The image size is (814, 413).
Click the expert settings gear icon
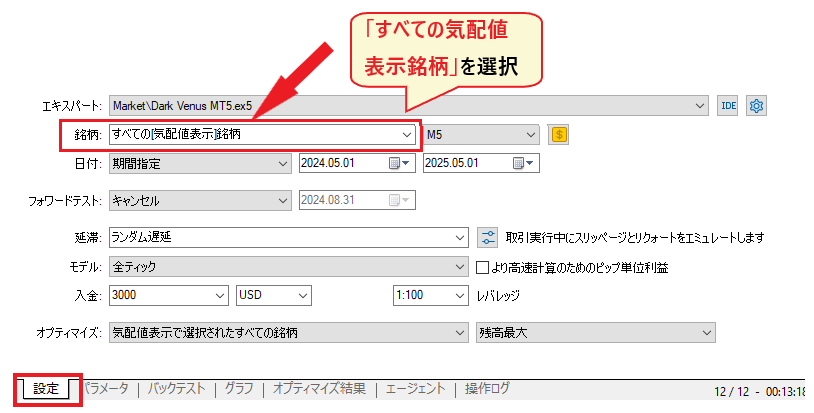coord(756,106)
